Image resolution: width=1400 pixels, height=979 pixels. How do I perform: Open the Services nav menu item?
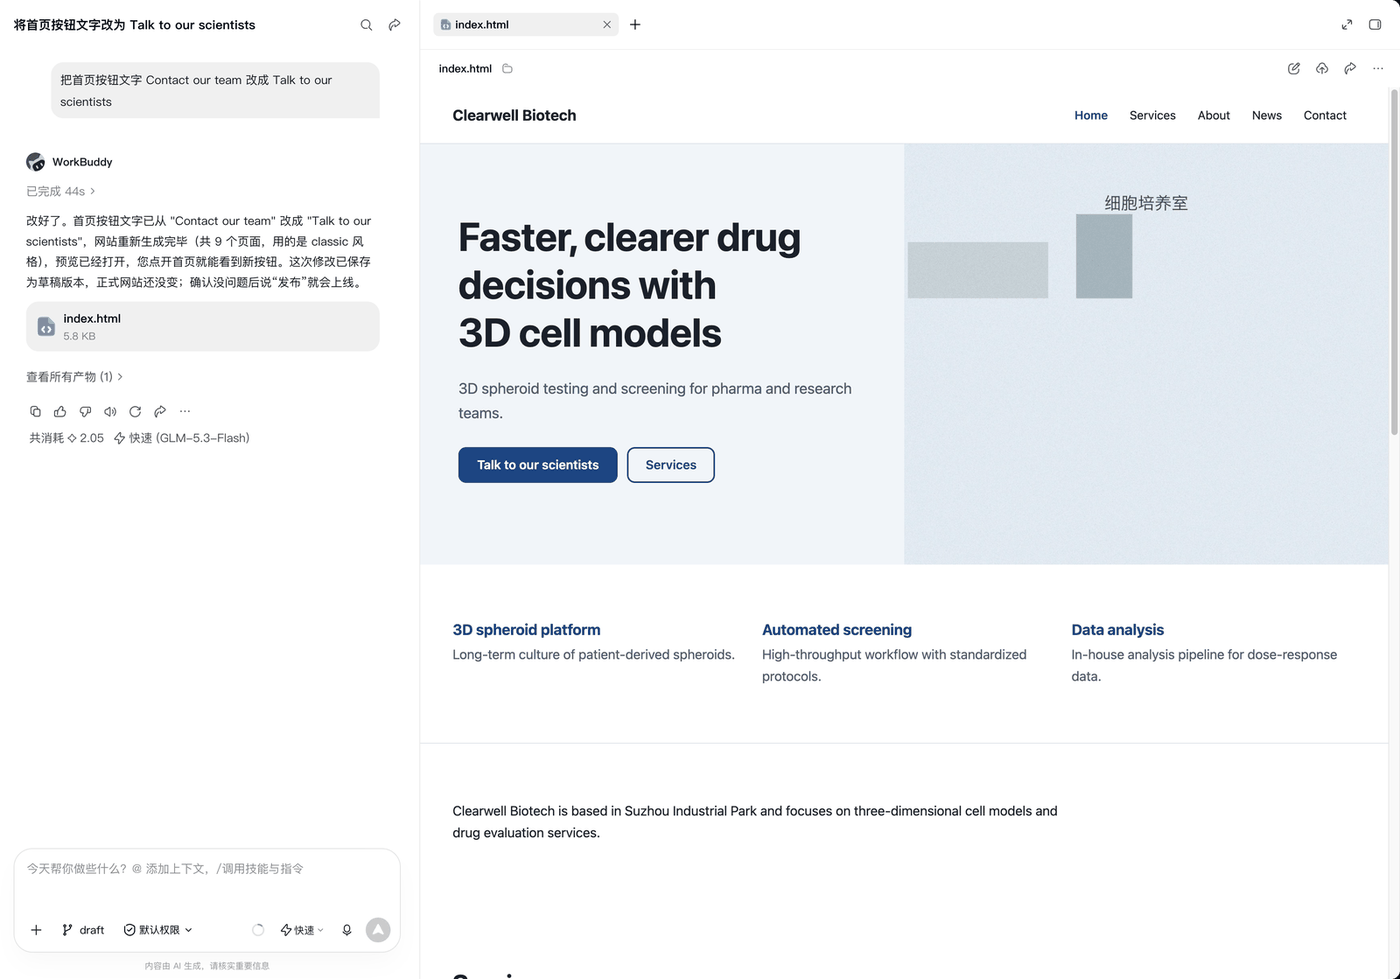[1152, 115]
